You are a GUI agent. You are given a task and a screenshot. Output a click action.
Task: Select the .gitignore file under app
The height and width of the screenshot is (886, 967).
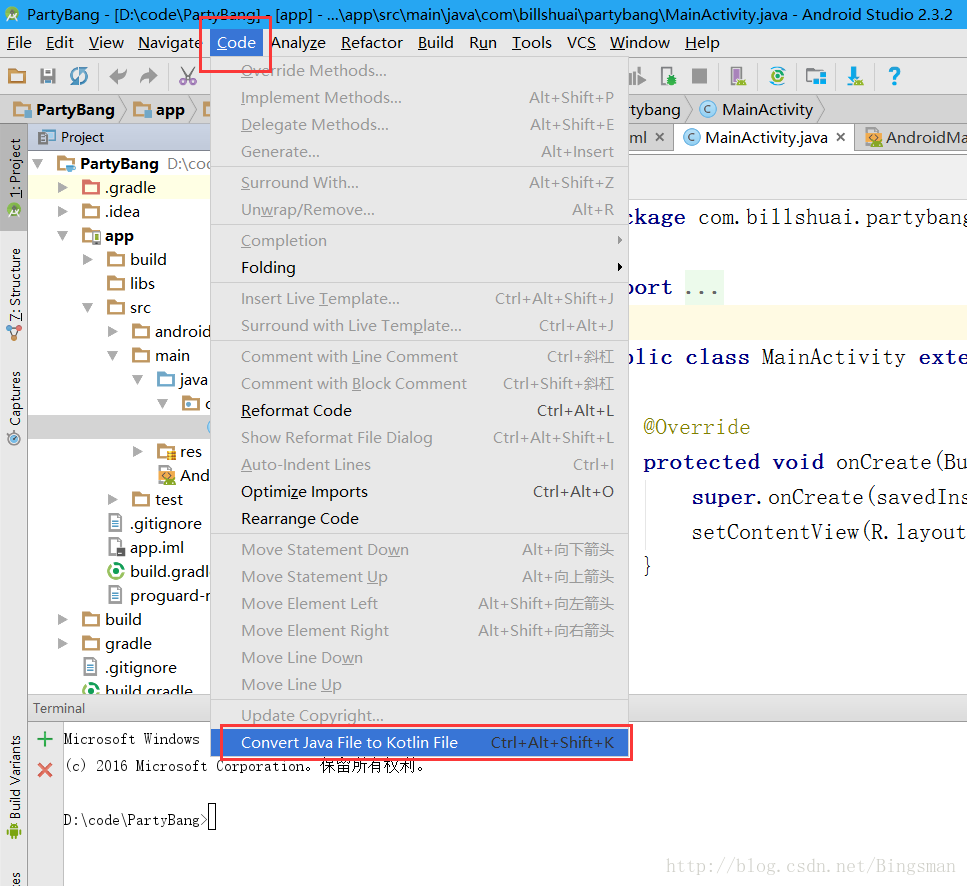[x=155, y=523]
